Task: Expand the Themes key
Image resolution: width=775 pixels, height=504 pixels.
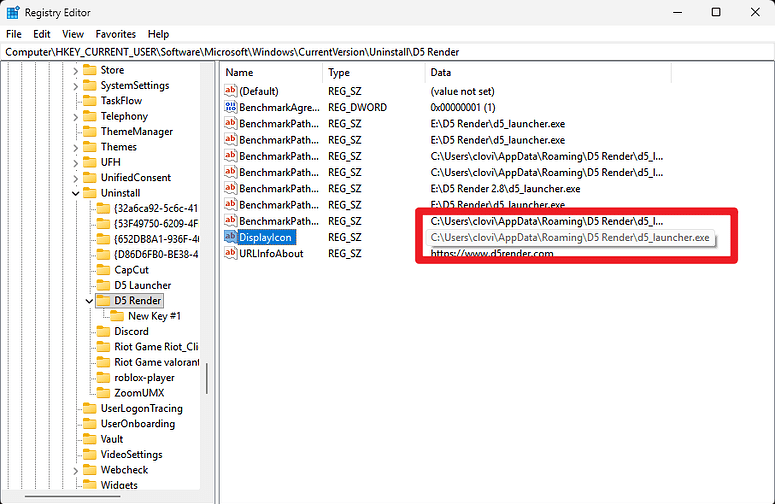Action: click(75, 147)
